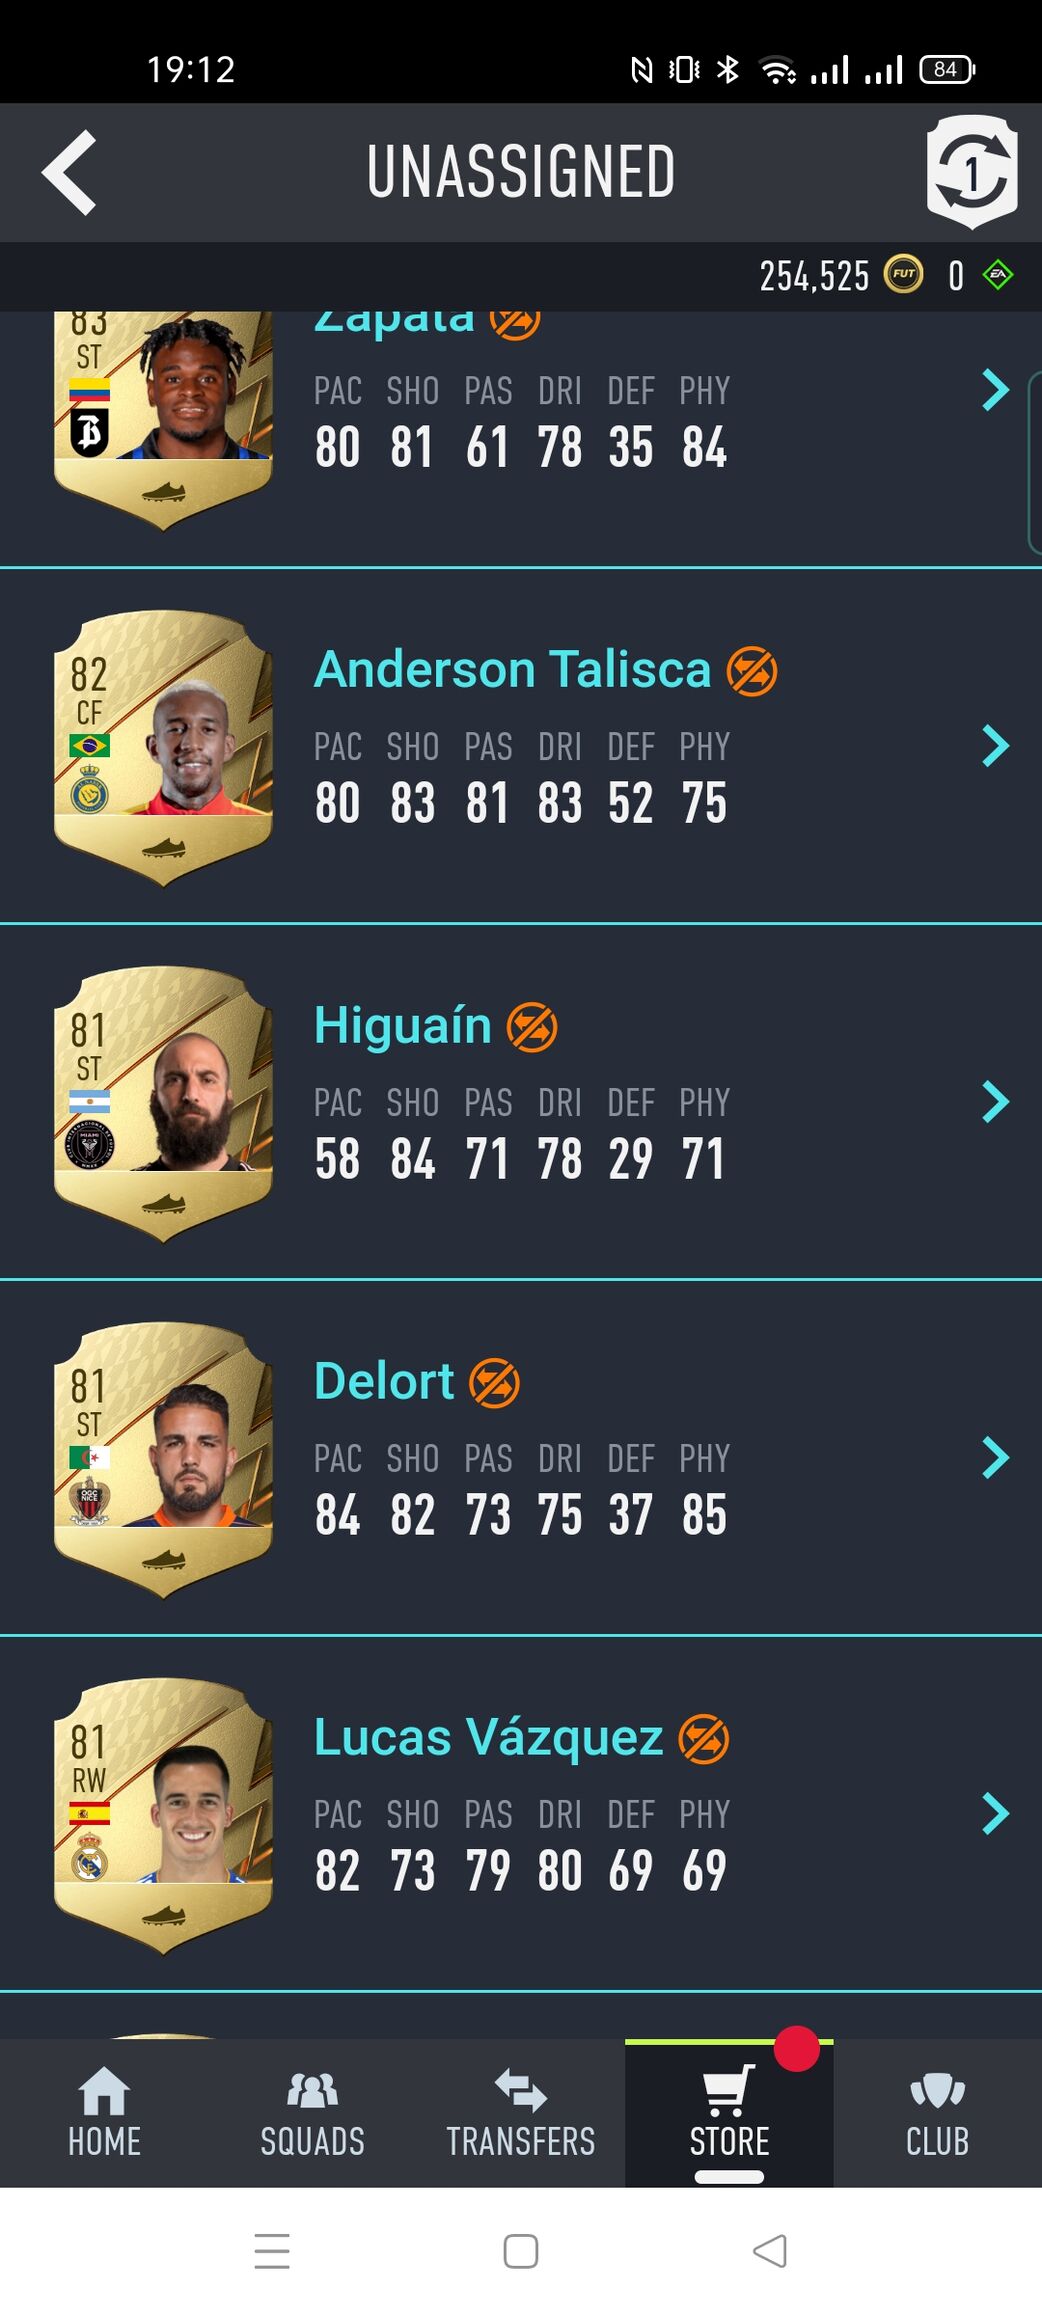
Task: Tap Lucas Vázquez's gold player card
Action: pyautogui.click(x=163, y=1816)
